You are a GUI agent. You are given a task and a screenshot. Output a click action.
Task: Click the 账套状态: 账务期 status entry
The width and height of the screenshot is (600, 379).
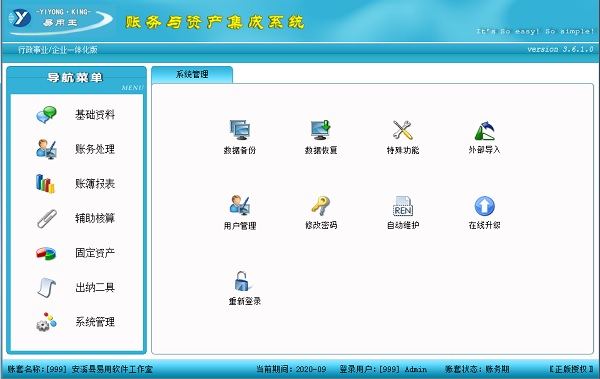pyautogui.click(x=477, y=369)
